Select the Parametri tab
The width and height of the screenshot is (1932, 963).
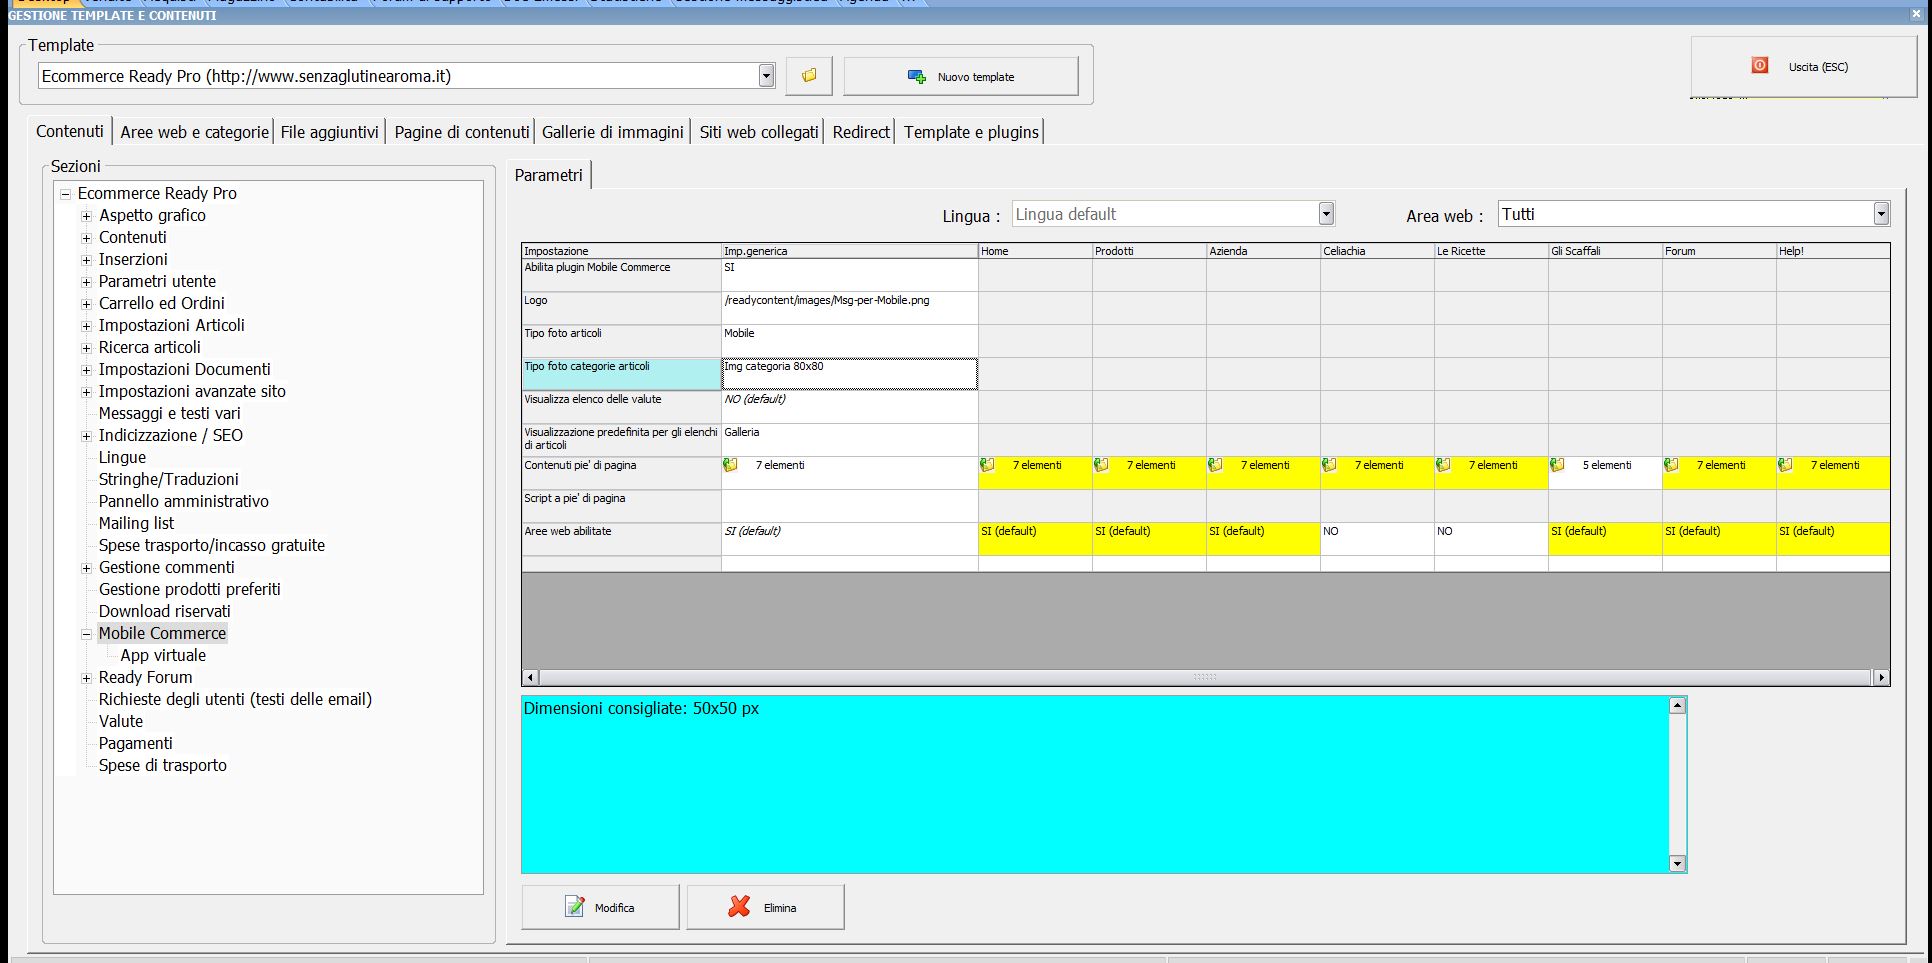(x=549, y=175)
